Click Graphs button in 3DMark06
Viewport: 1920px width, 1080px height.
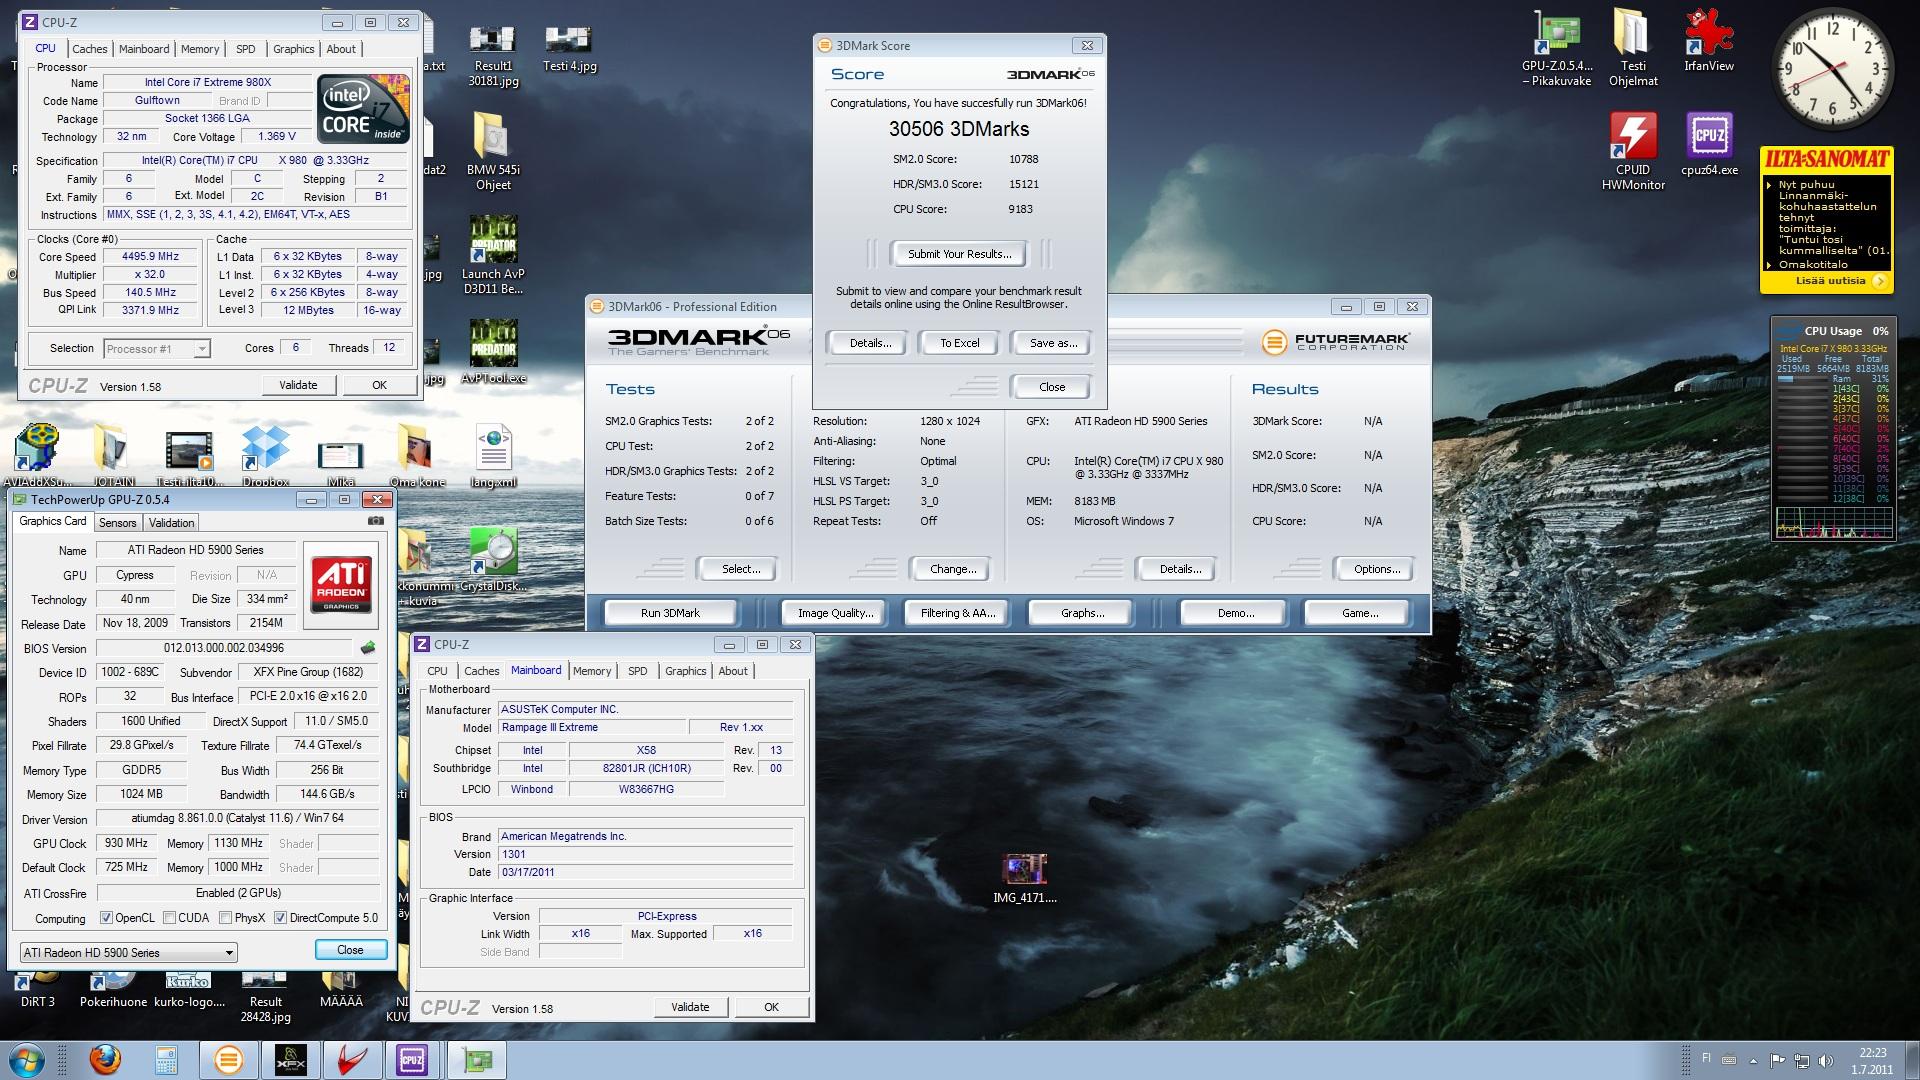pyautogui.click(x=1082, y=613)
